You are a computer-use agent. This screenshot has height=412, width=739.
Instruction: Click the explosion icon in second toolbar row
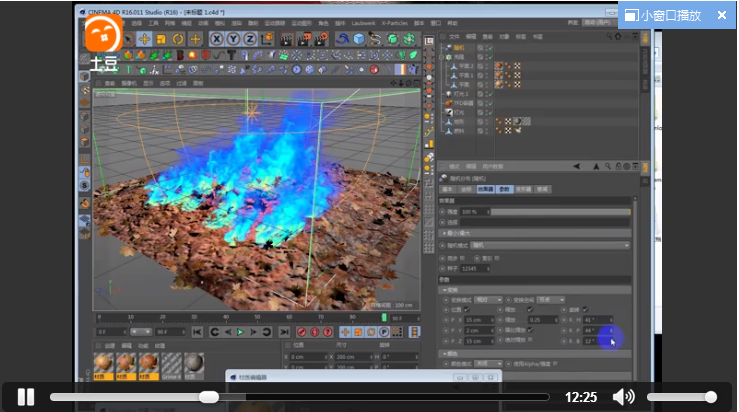click(x=193, y=56)
